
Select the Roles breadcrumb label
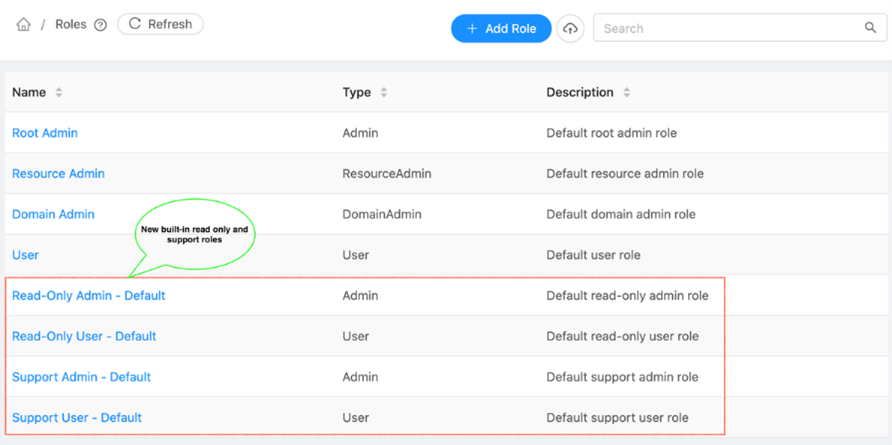pyautogui.click(x=71, y=24)
